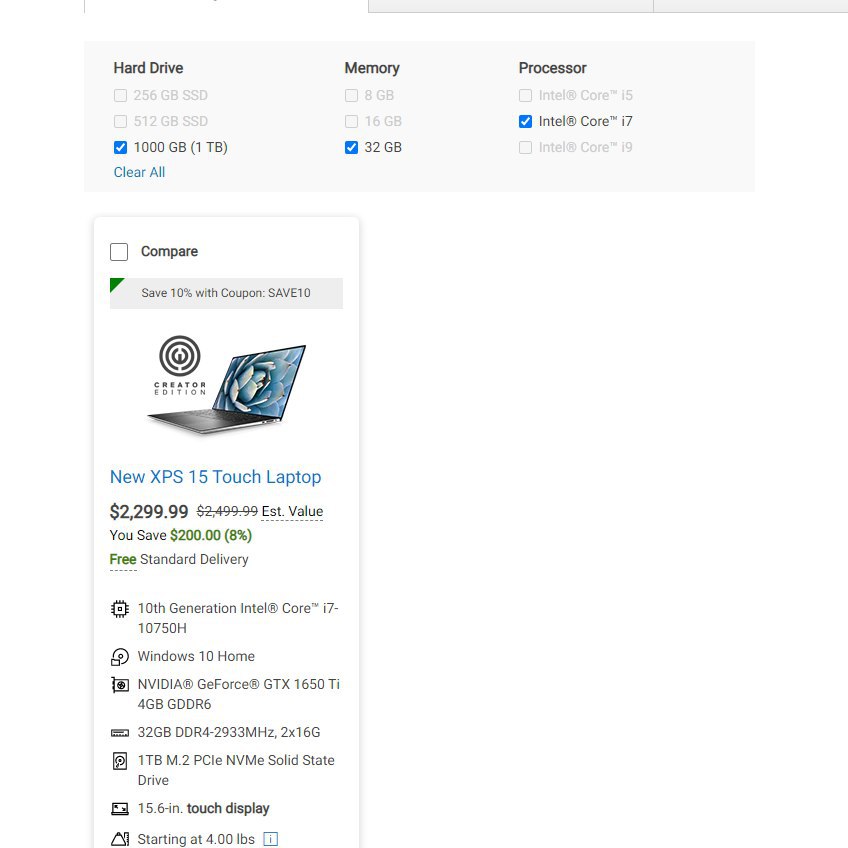848x848 pixels.
Task: Click the Processor filter heading
Action: tap(552, 68)
